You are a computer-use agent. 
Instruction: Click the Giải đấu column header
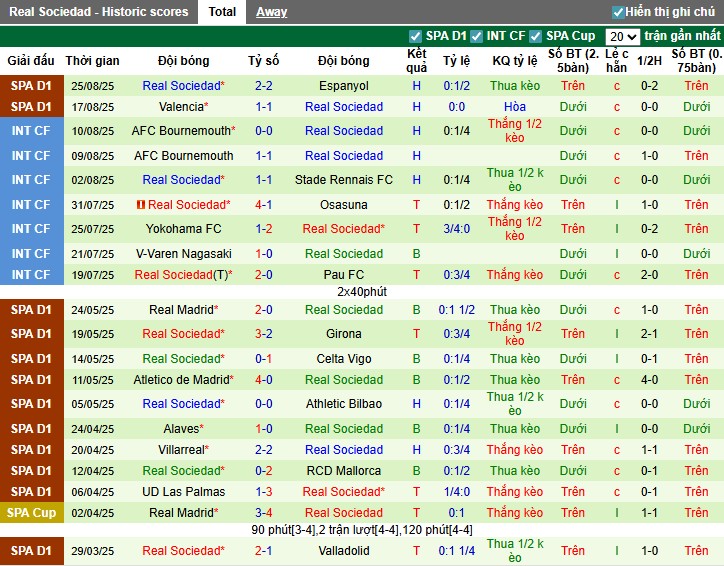pyautogui.click(x=31, y=60)
